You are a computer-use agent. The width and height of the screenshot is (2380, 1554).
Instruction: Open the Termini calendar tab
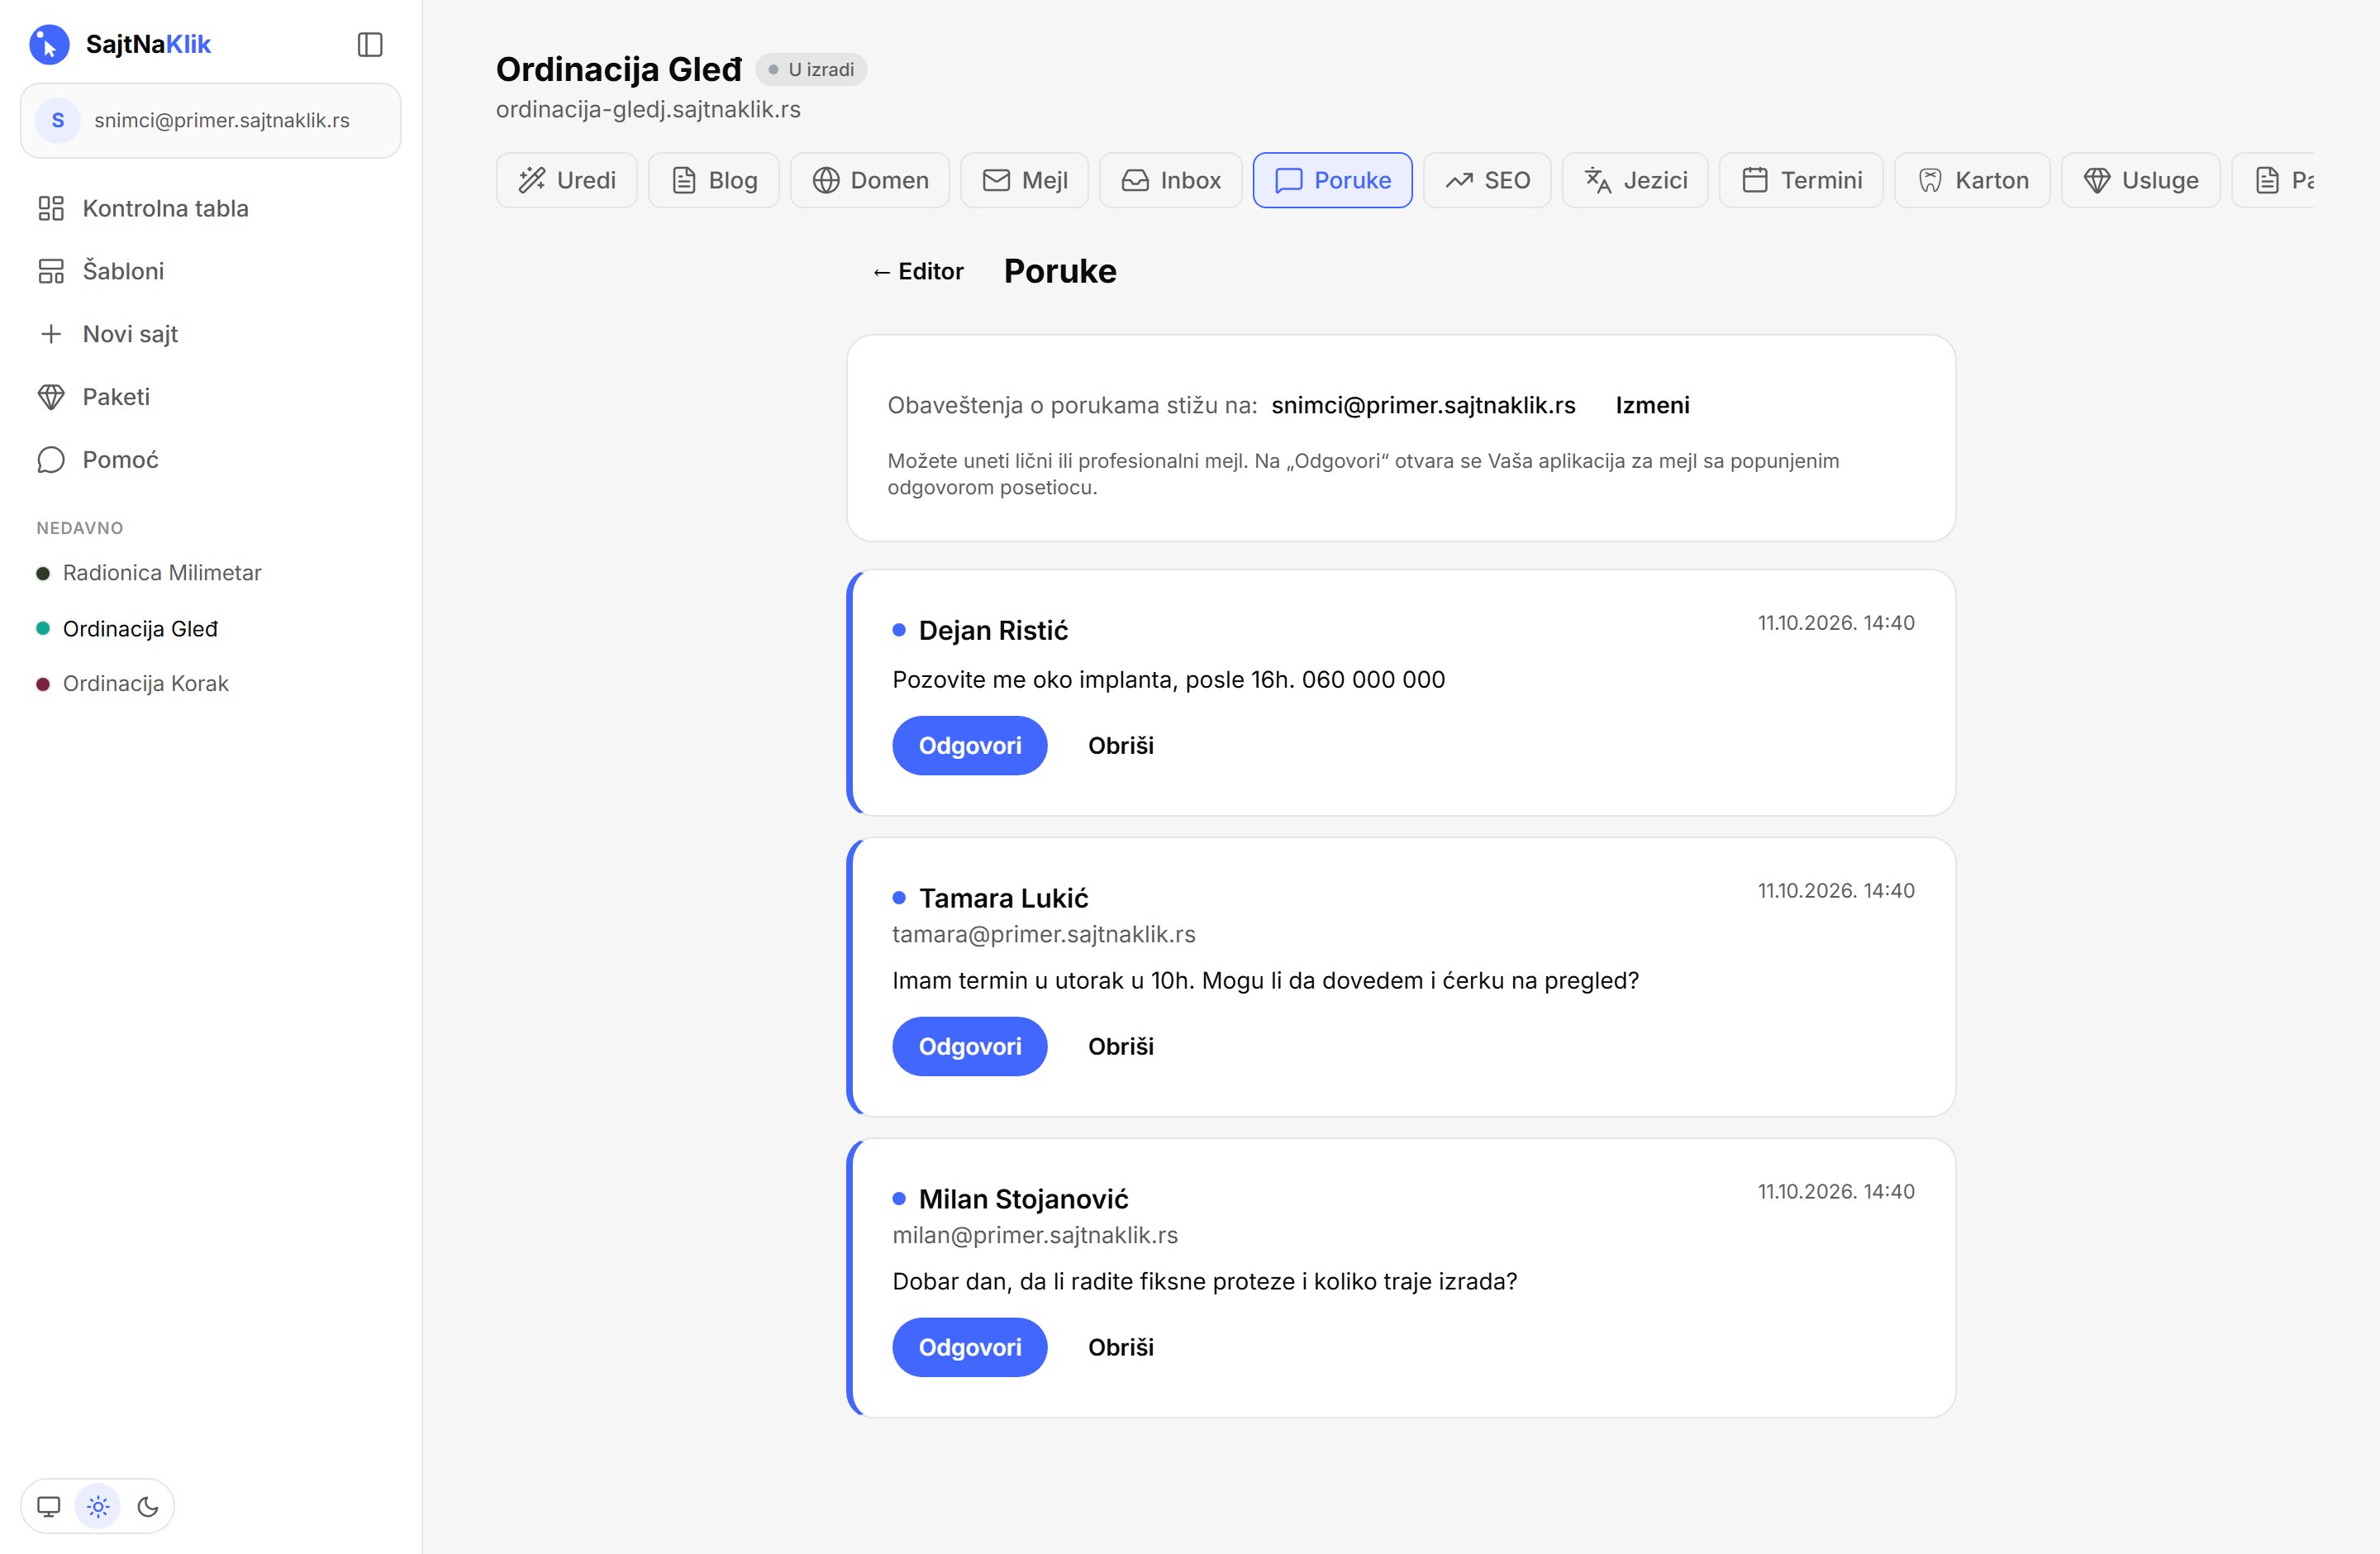click(1802, 180)
